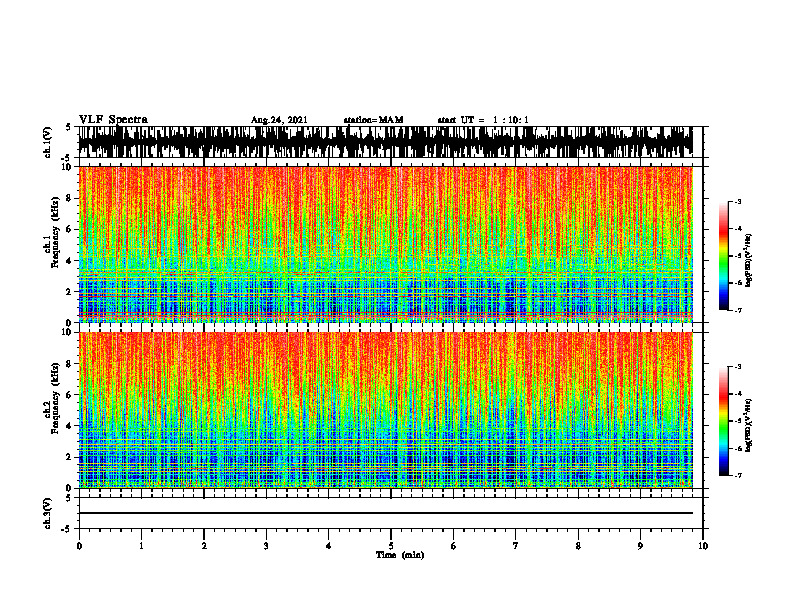Click the ch.3 flat voltage trace line
This screenshot has height=612, width=792.
tap(386, 513)
